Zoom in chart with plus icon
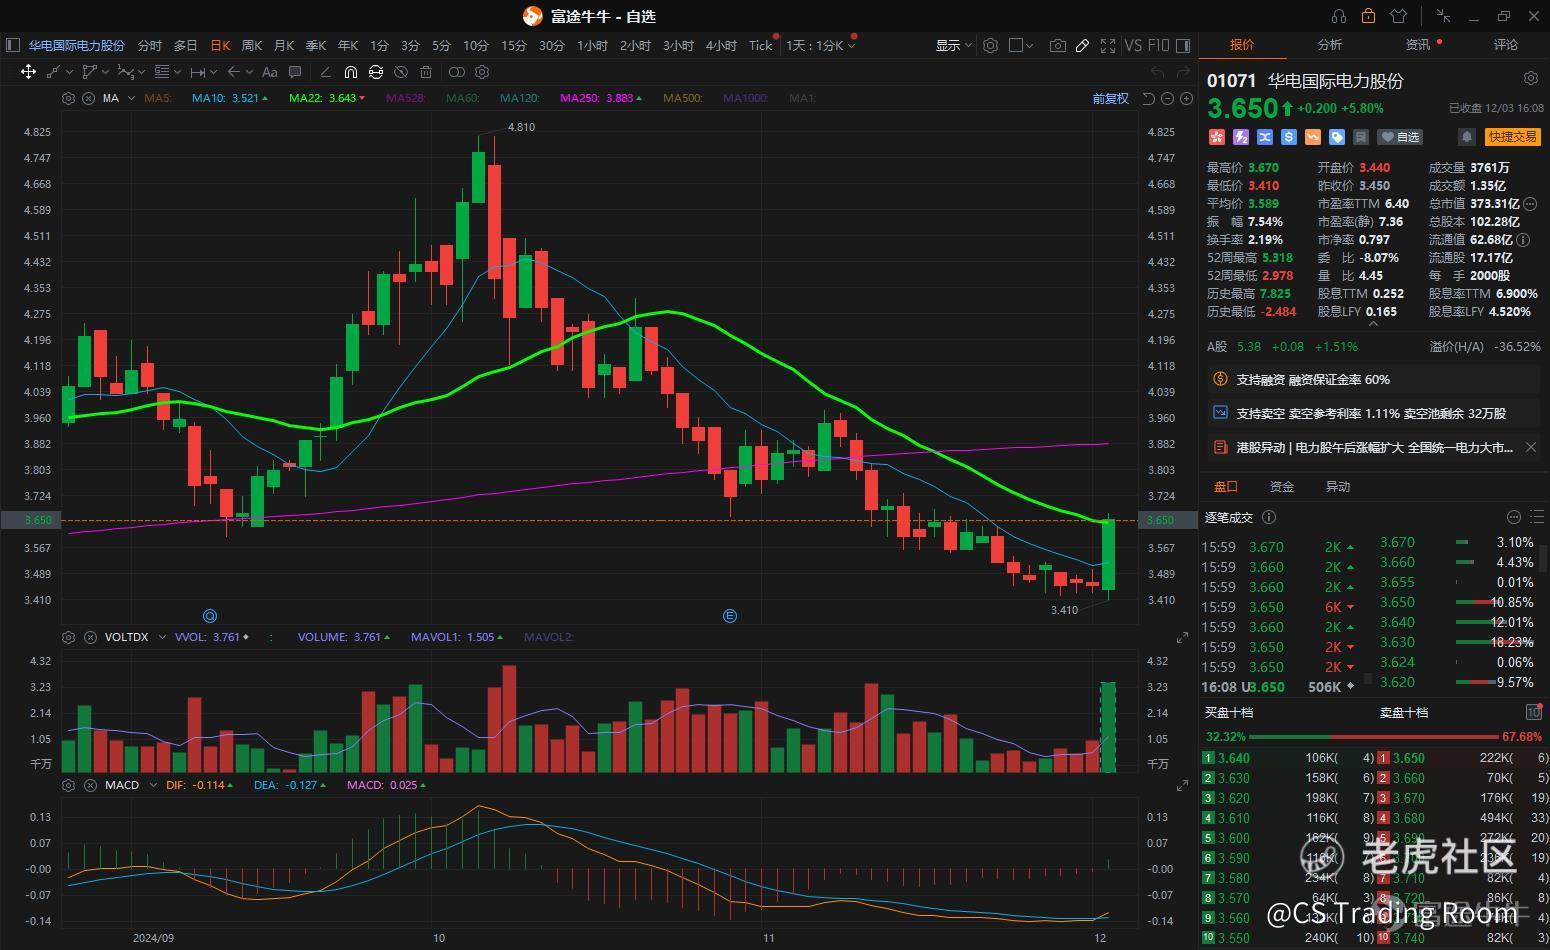This screenshot has width=1550, height=950. click(x=1186, y=98)
